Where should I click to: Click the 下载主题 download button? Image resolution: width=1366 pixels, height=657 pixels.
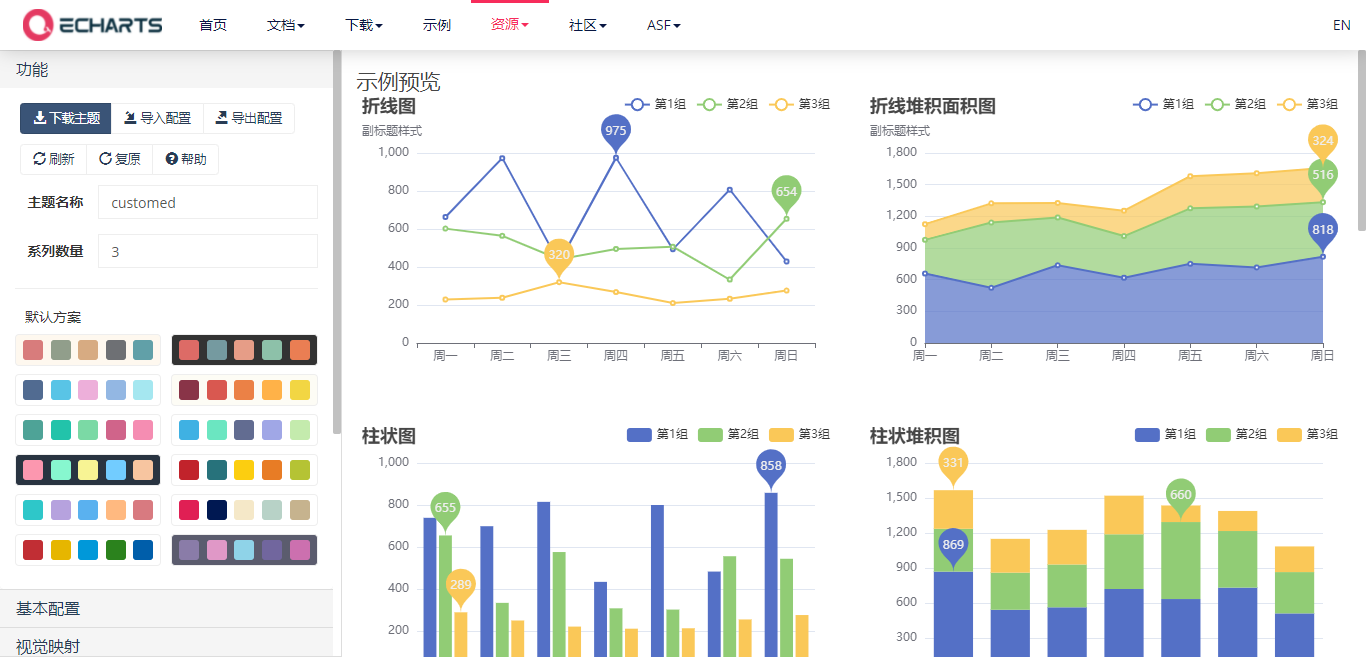point(66,118)
